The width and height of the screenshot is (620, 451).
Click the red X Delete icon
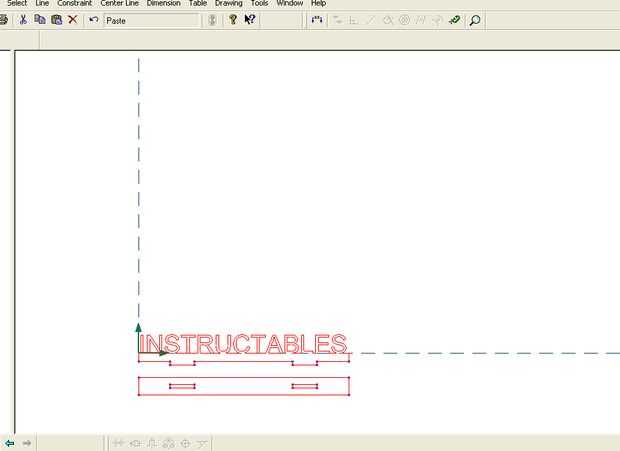tap(73, 20)
